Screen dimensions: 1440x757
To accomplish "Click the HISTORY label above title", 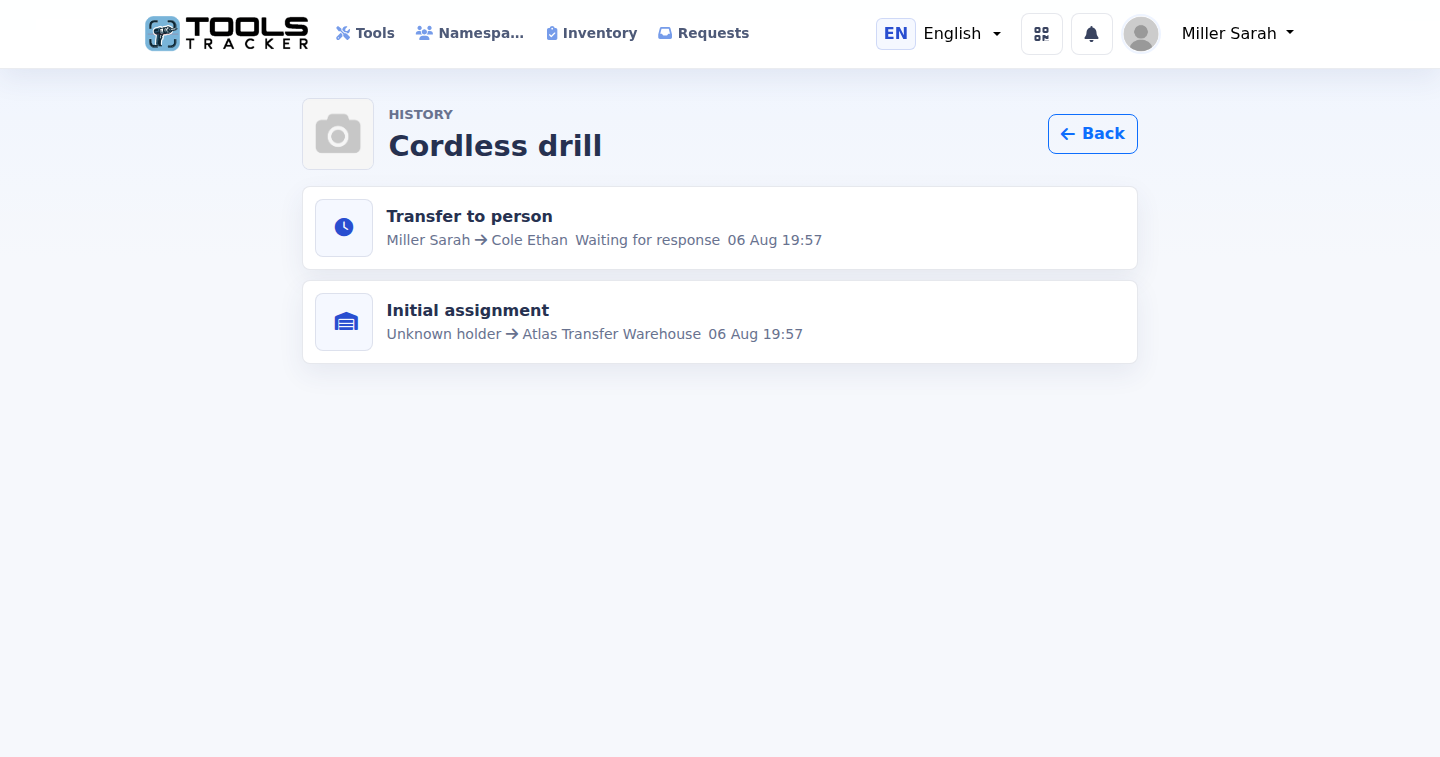I will pos(421,114).
